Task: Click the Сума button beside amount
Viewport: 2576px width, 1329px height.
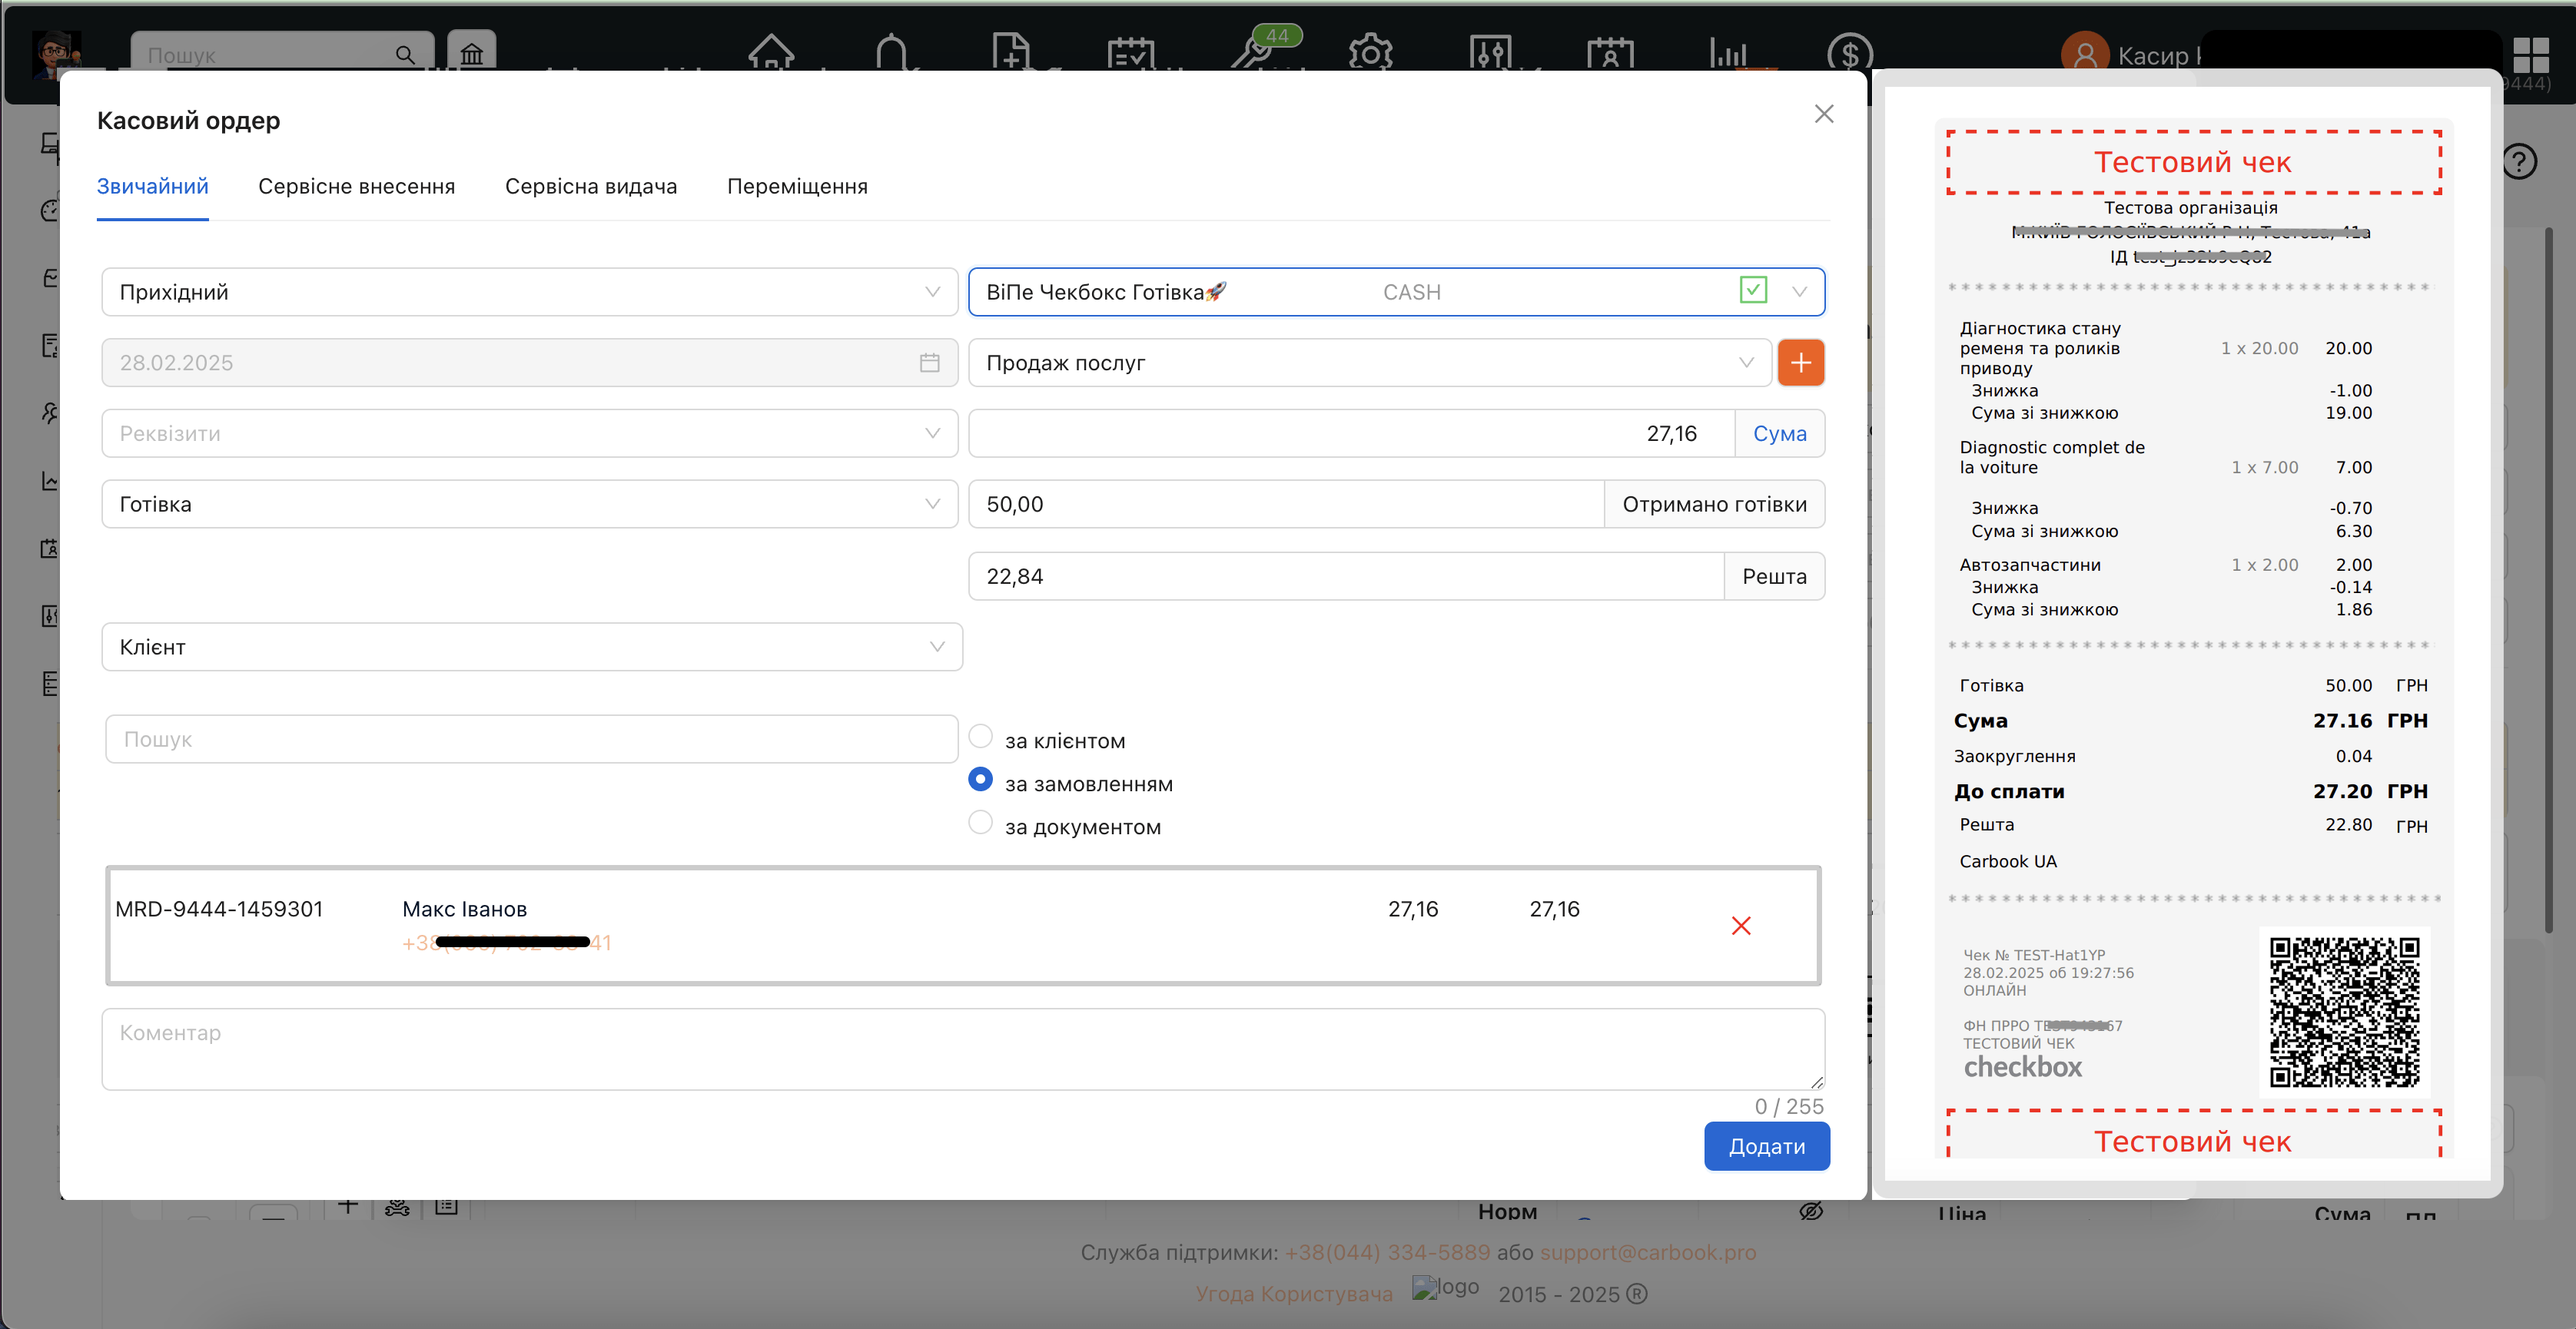Action: tap(1779, 433)
